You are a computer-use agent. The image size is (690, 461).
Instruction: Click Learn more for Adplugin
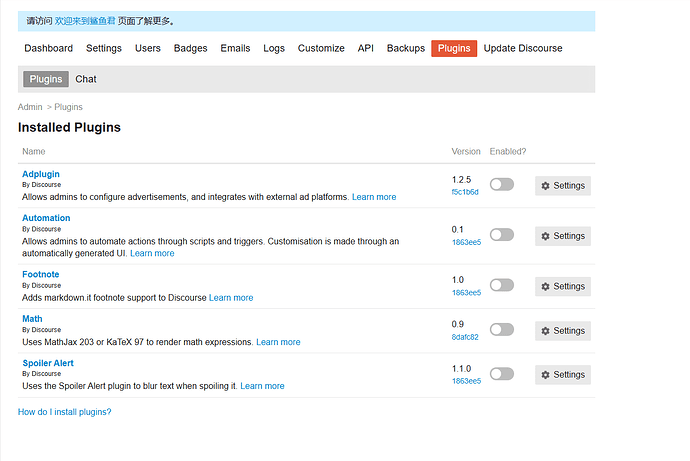[374, 197]
